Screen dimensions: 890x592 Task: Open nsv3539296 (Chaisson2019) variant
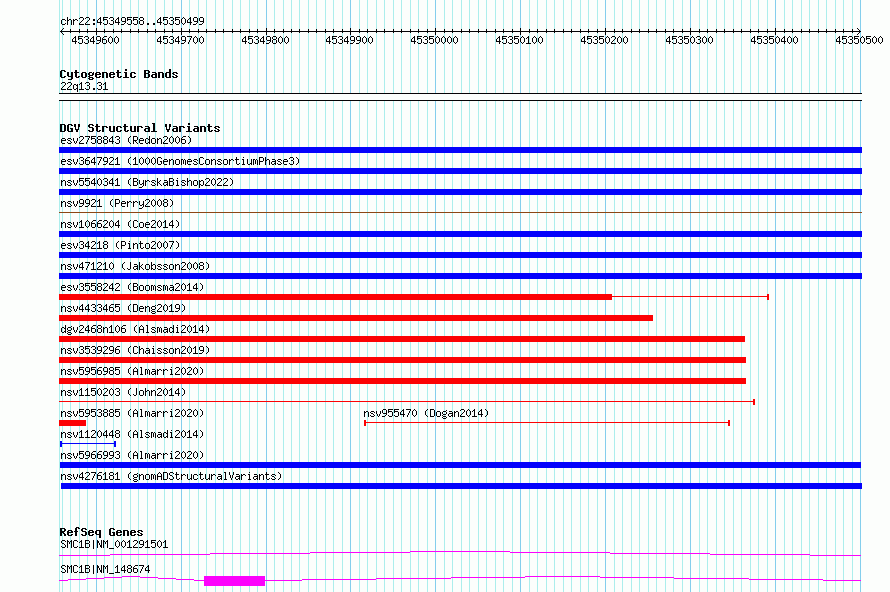135,350
